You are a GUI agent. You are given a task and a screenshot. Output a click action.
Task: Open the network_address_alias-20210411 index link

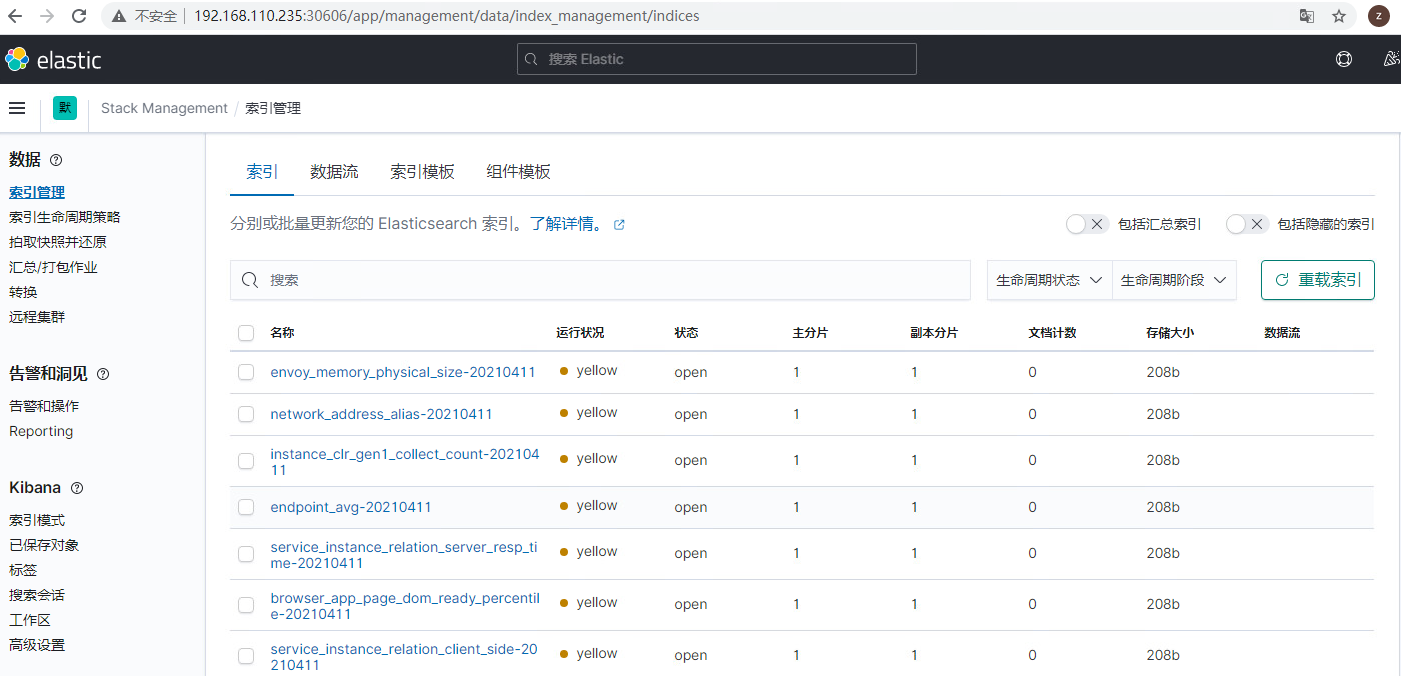[381, 414]
